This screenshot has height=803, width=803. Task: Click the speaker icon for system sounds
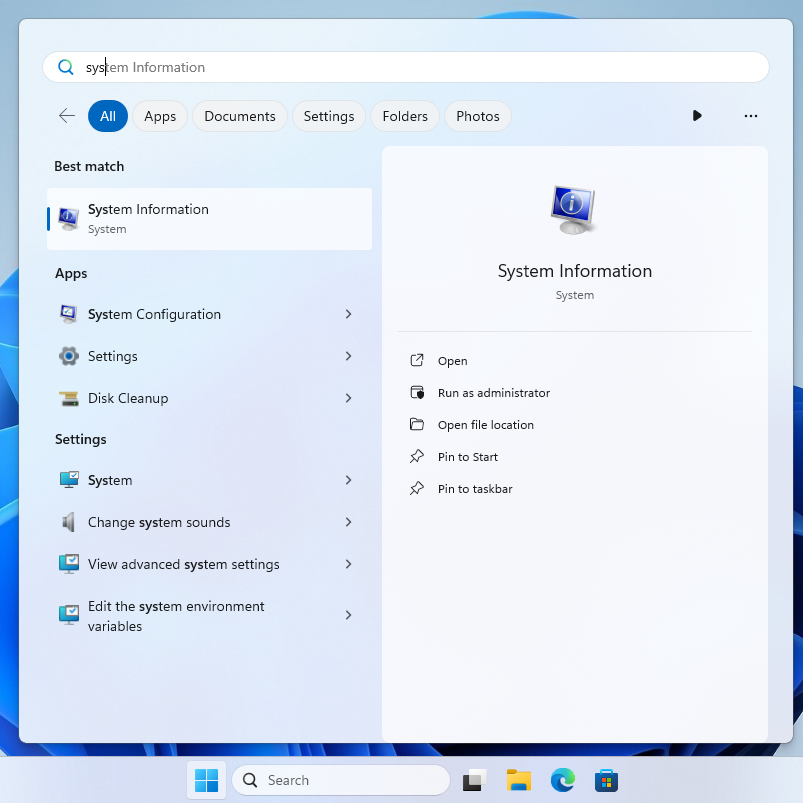[x=69, y=522]
